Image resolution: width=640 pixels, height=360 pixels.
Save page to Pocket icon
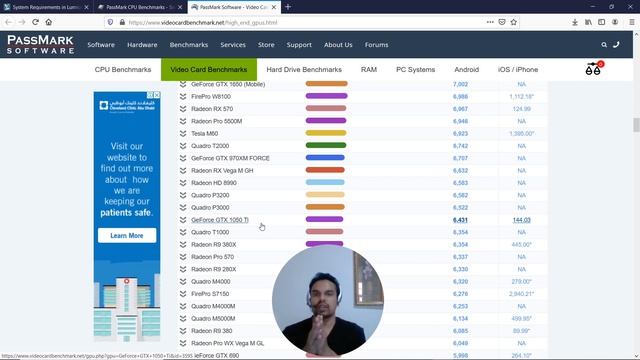pyautogui.click(x=502, y=22)
